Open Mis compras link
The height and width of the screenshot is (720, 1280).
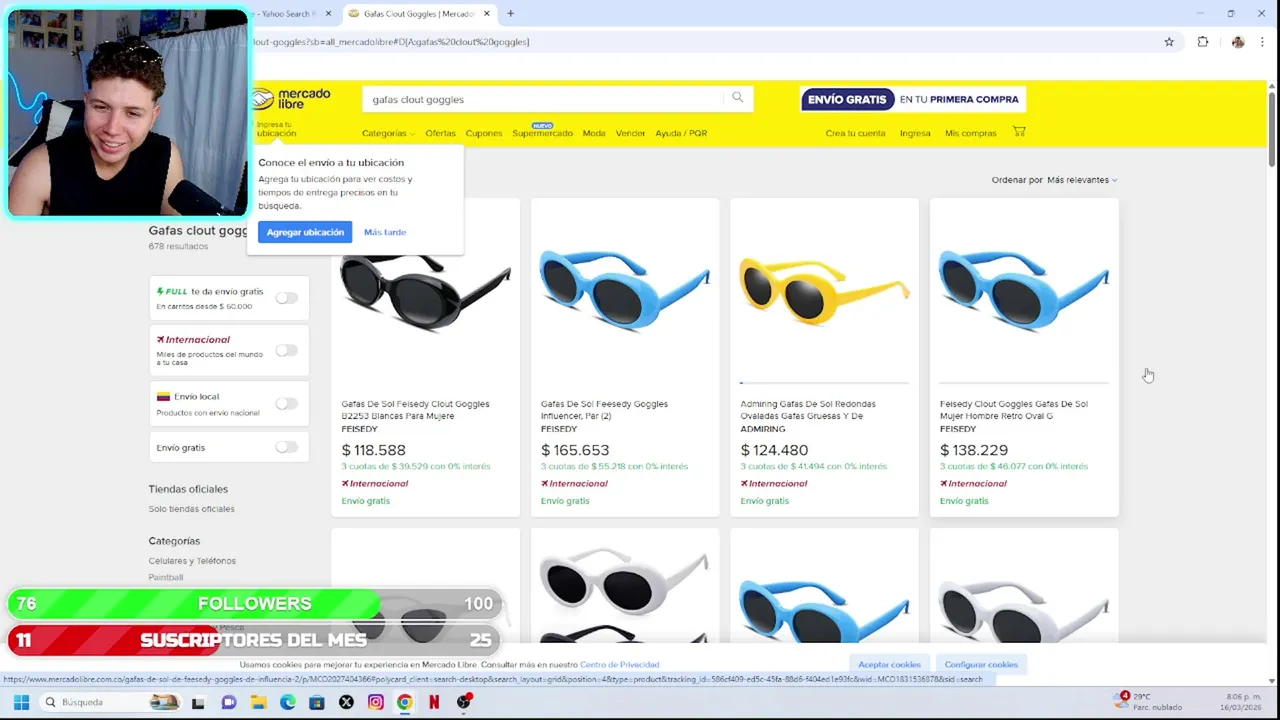pyautogui.click(x=971, y=133)
